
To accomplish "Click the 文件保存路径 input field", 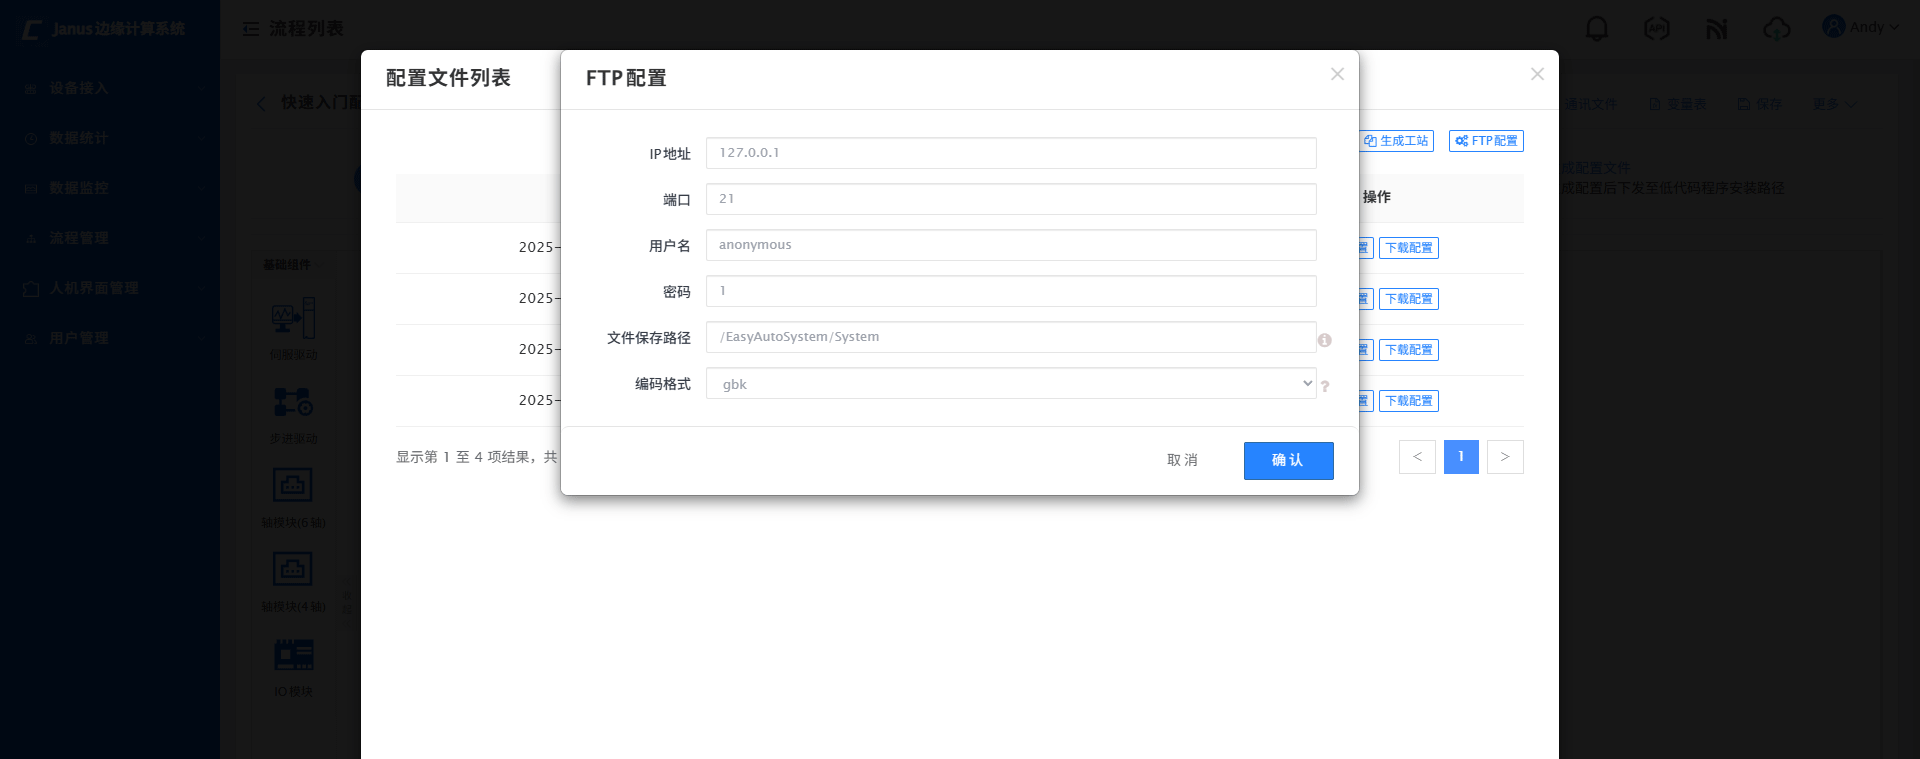I will click(x=1010, y=337).
